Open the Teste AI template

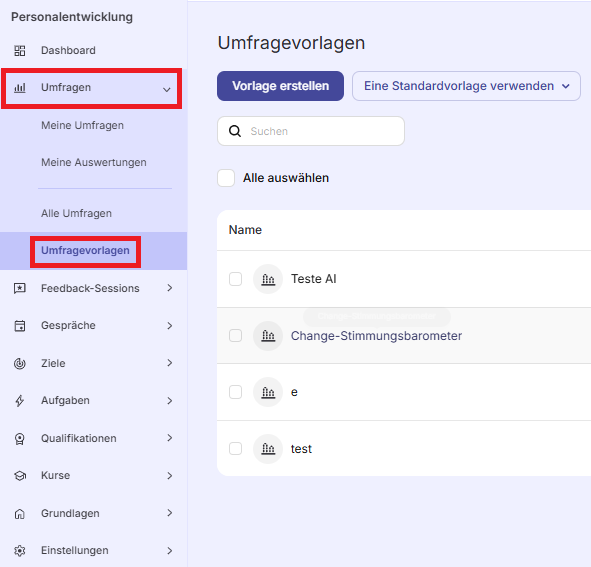[314, 279]
